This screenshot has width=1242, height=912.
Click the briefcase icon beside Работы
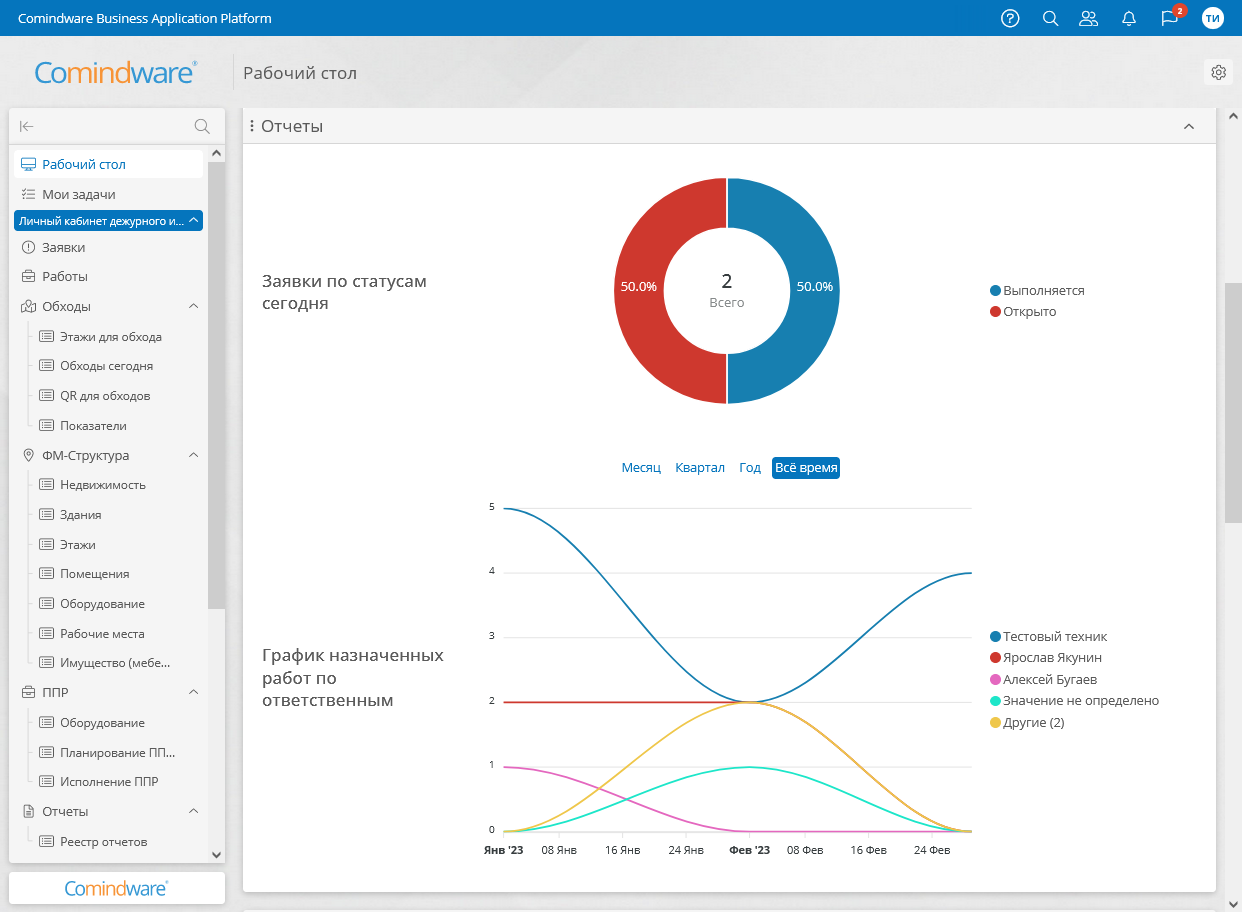(28, 276)
